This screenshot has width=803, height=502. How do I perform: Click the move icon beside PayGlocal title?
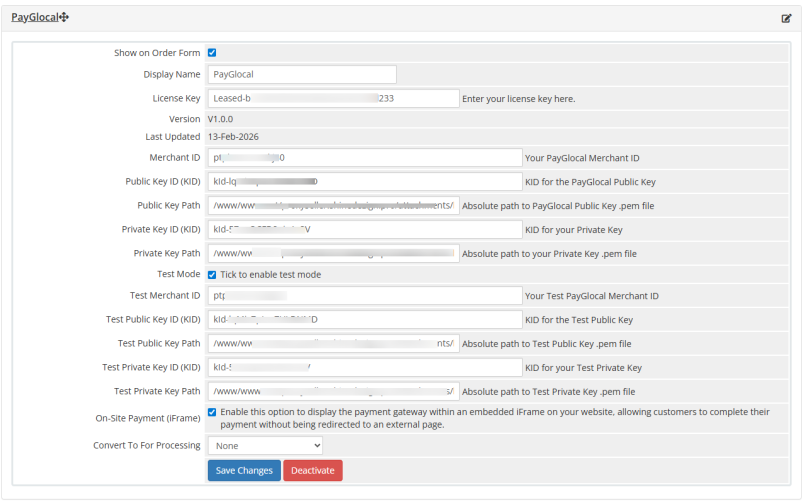coord(64,17)
